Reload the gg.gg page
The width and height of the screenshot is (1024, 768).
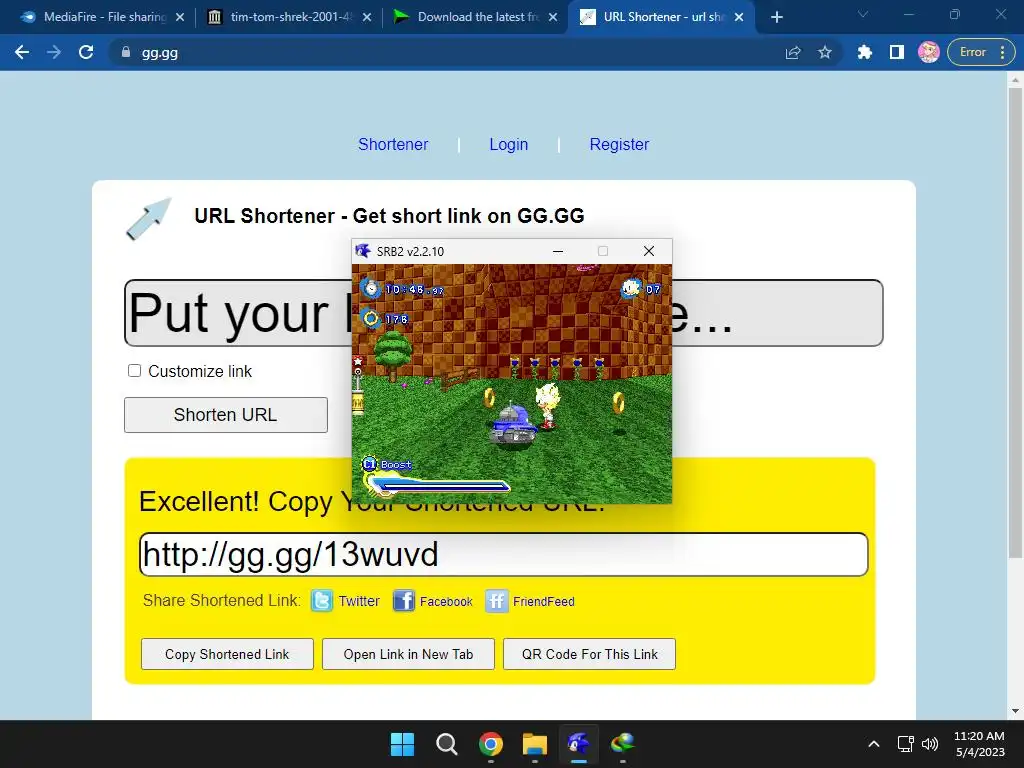pyautogui.click(x=86, y=52)
